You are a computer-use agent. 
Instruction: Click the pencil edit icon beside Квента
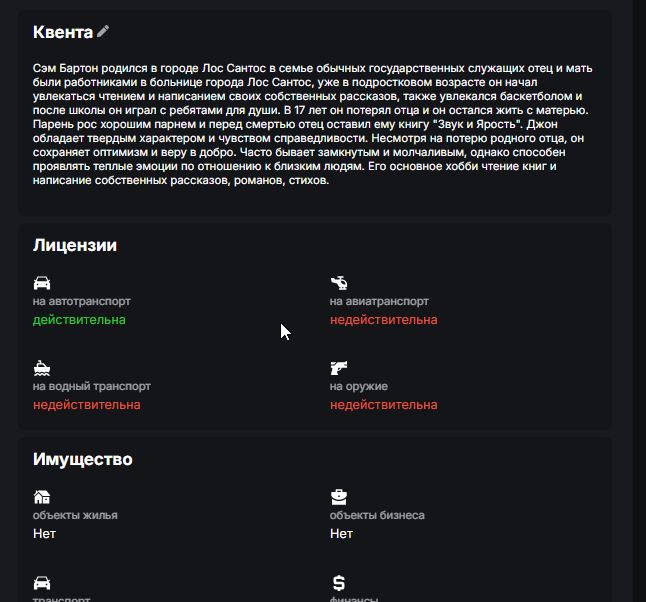click(x=103, y=32)
